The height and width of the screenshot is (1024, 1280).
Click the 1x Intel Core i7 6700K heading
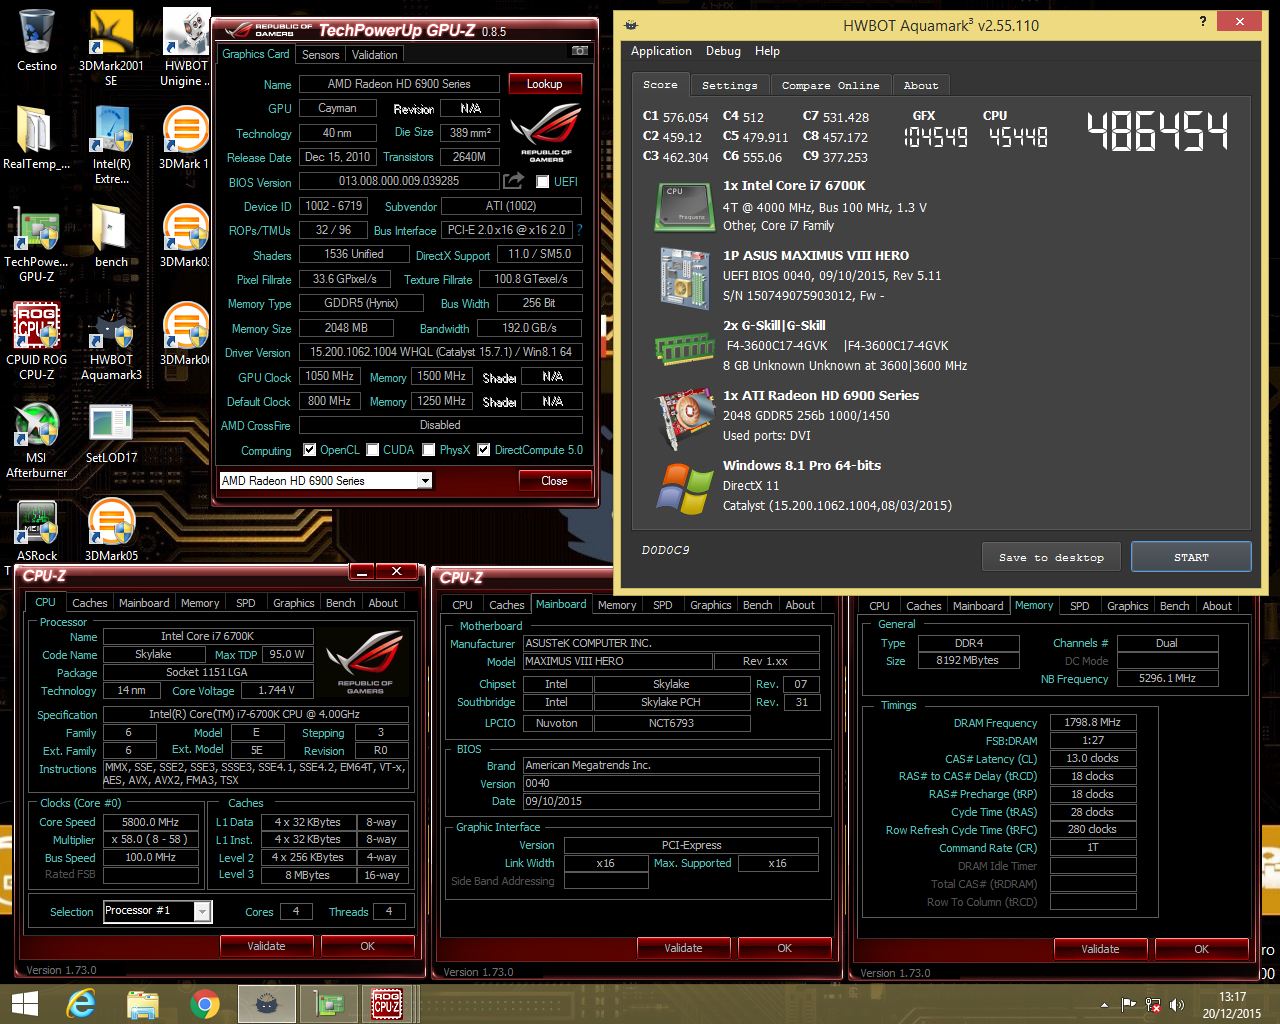[794, 186]
